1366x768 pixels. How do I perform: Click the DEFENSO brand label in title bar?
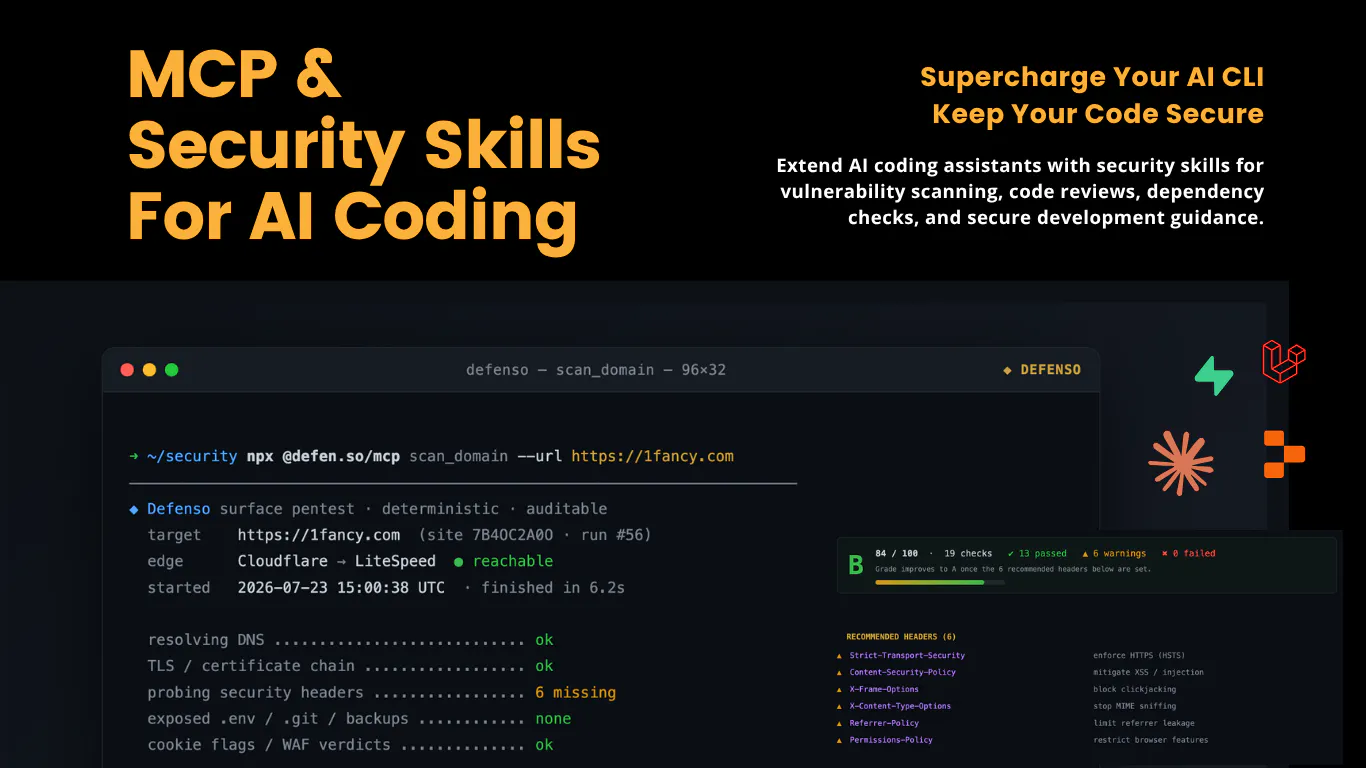(x=1050, y=370)
